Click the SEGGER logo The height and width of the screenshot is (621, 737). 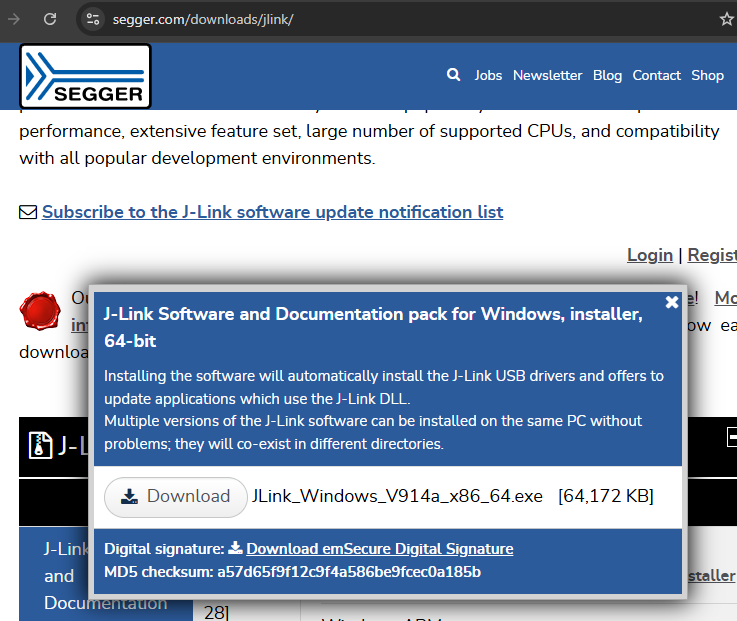pyautogui.click(x=85, y=76)
